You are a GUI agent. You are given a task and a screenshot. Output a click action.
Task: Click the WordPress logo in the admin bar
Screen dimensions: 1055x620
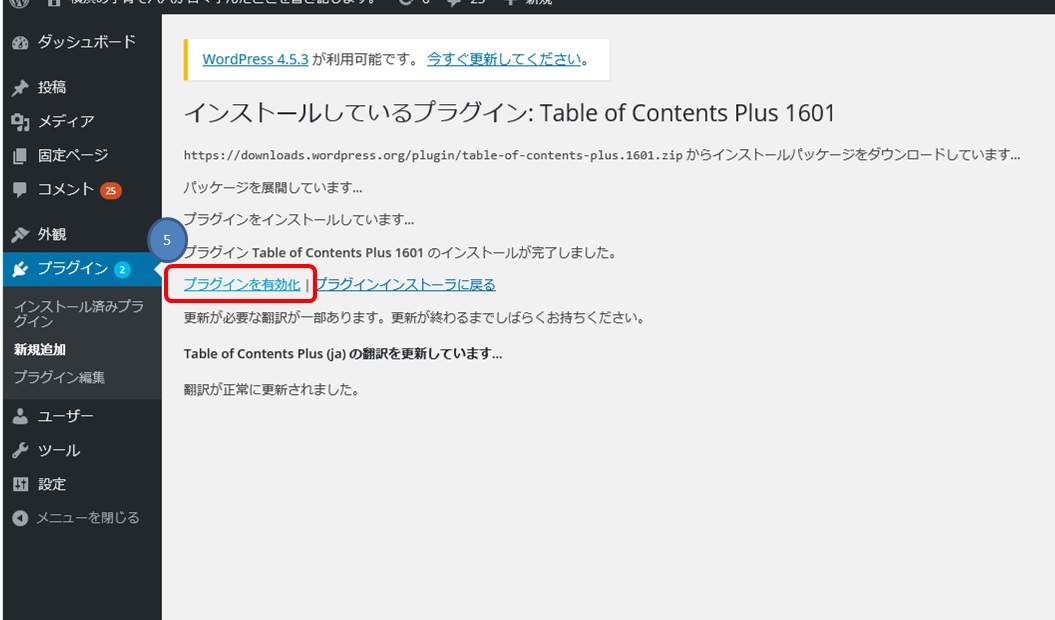19,5
